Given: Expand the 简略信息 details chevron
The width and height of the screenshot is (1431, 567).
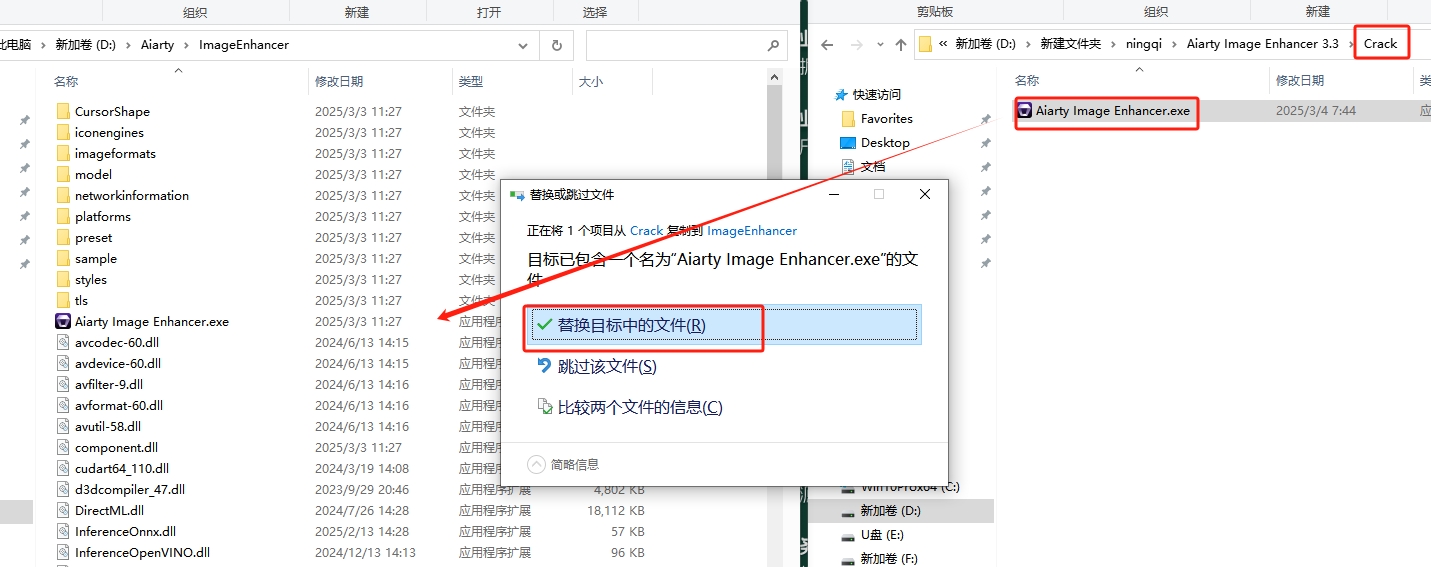Looking at the screenshot, I should 537,464.
